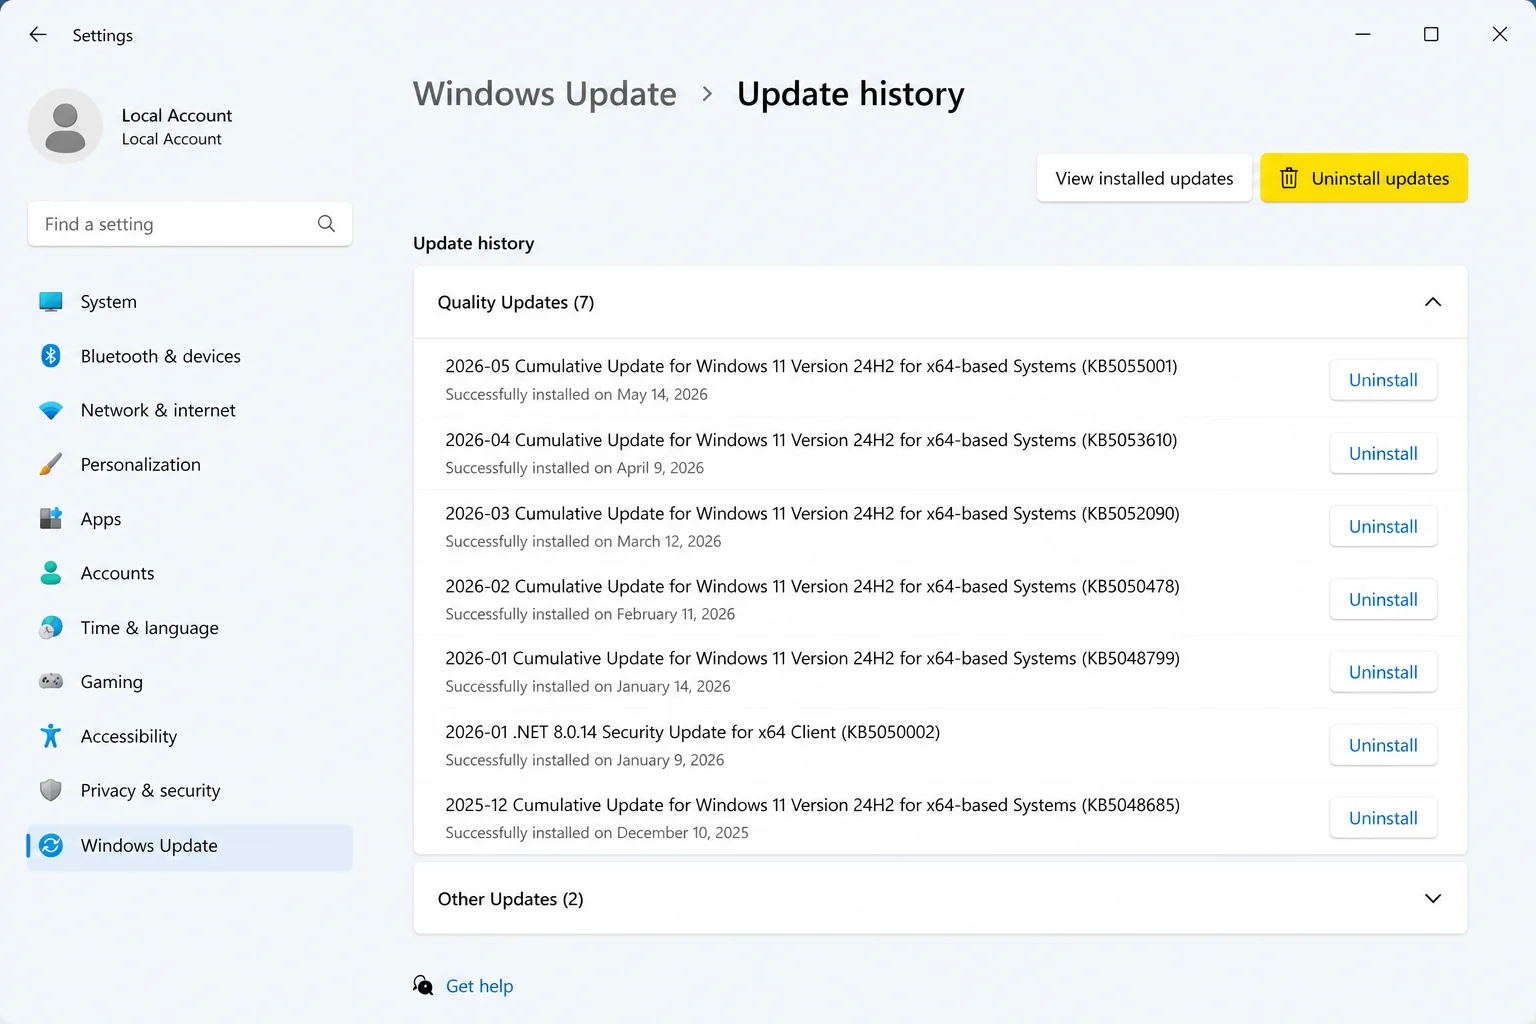Image resolution: width=1536 pixels, height=1024 pixels.
Task: Uninstall KB5053610 update
Action: pyautogui.click(x=1383, y=453)
